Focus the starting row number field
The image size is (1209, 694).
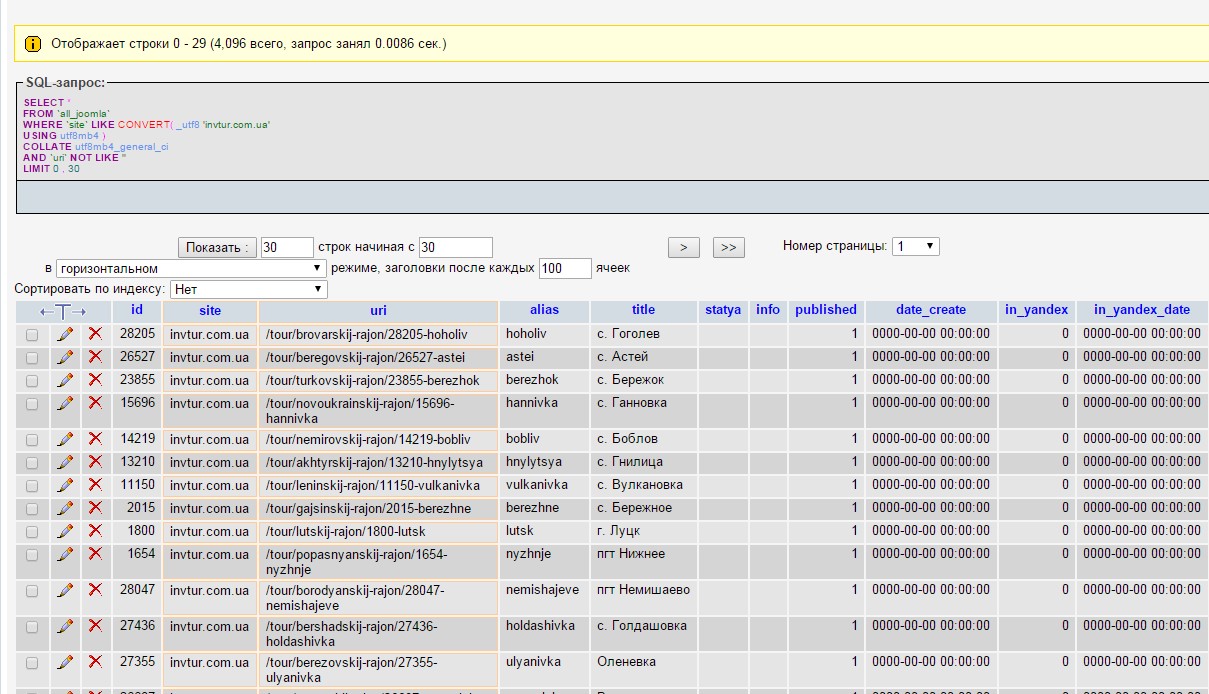tap(456, 247)
